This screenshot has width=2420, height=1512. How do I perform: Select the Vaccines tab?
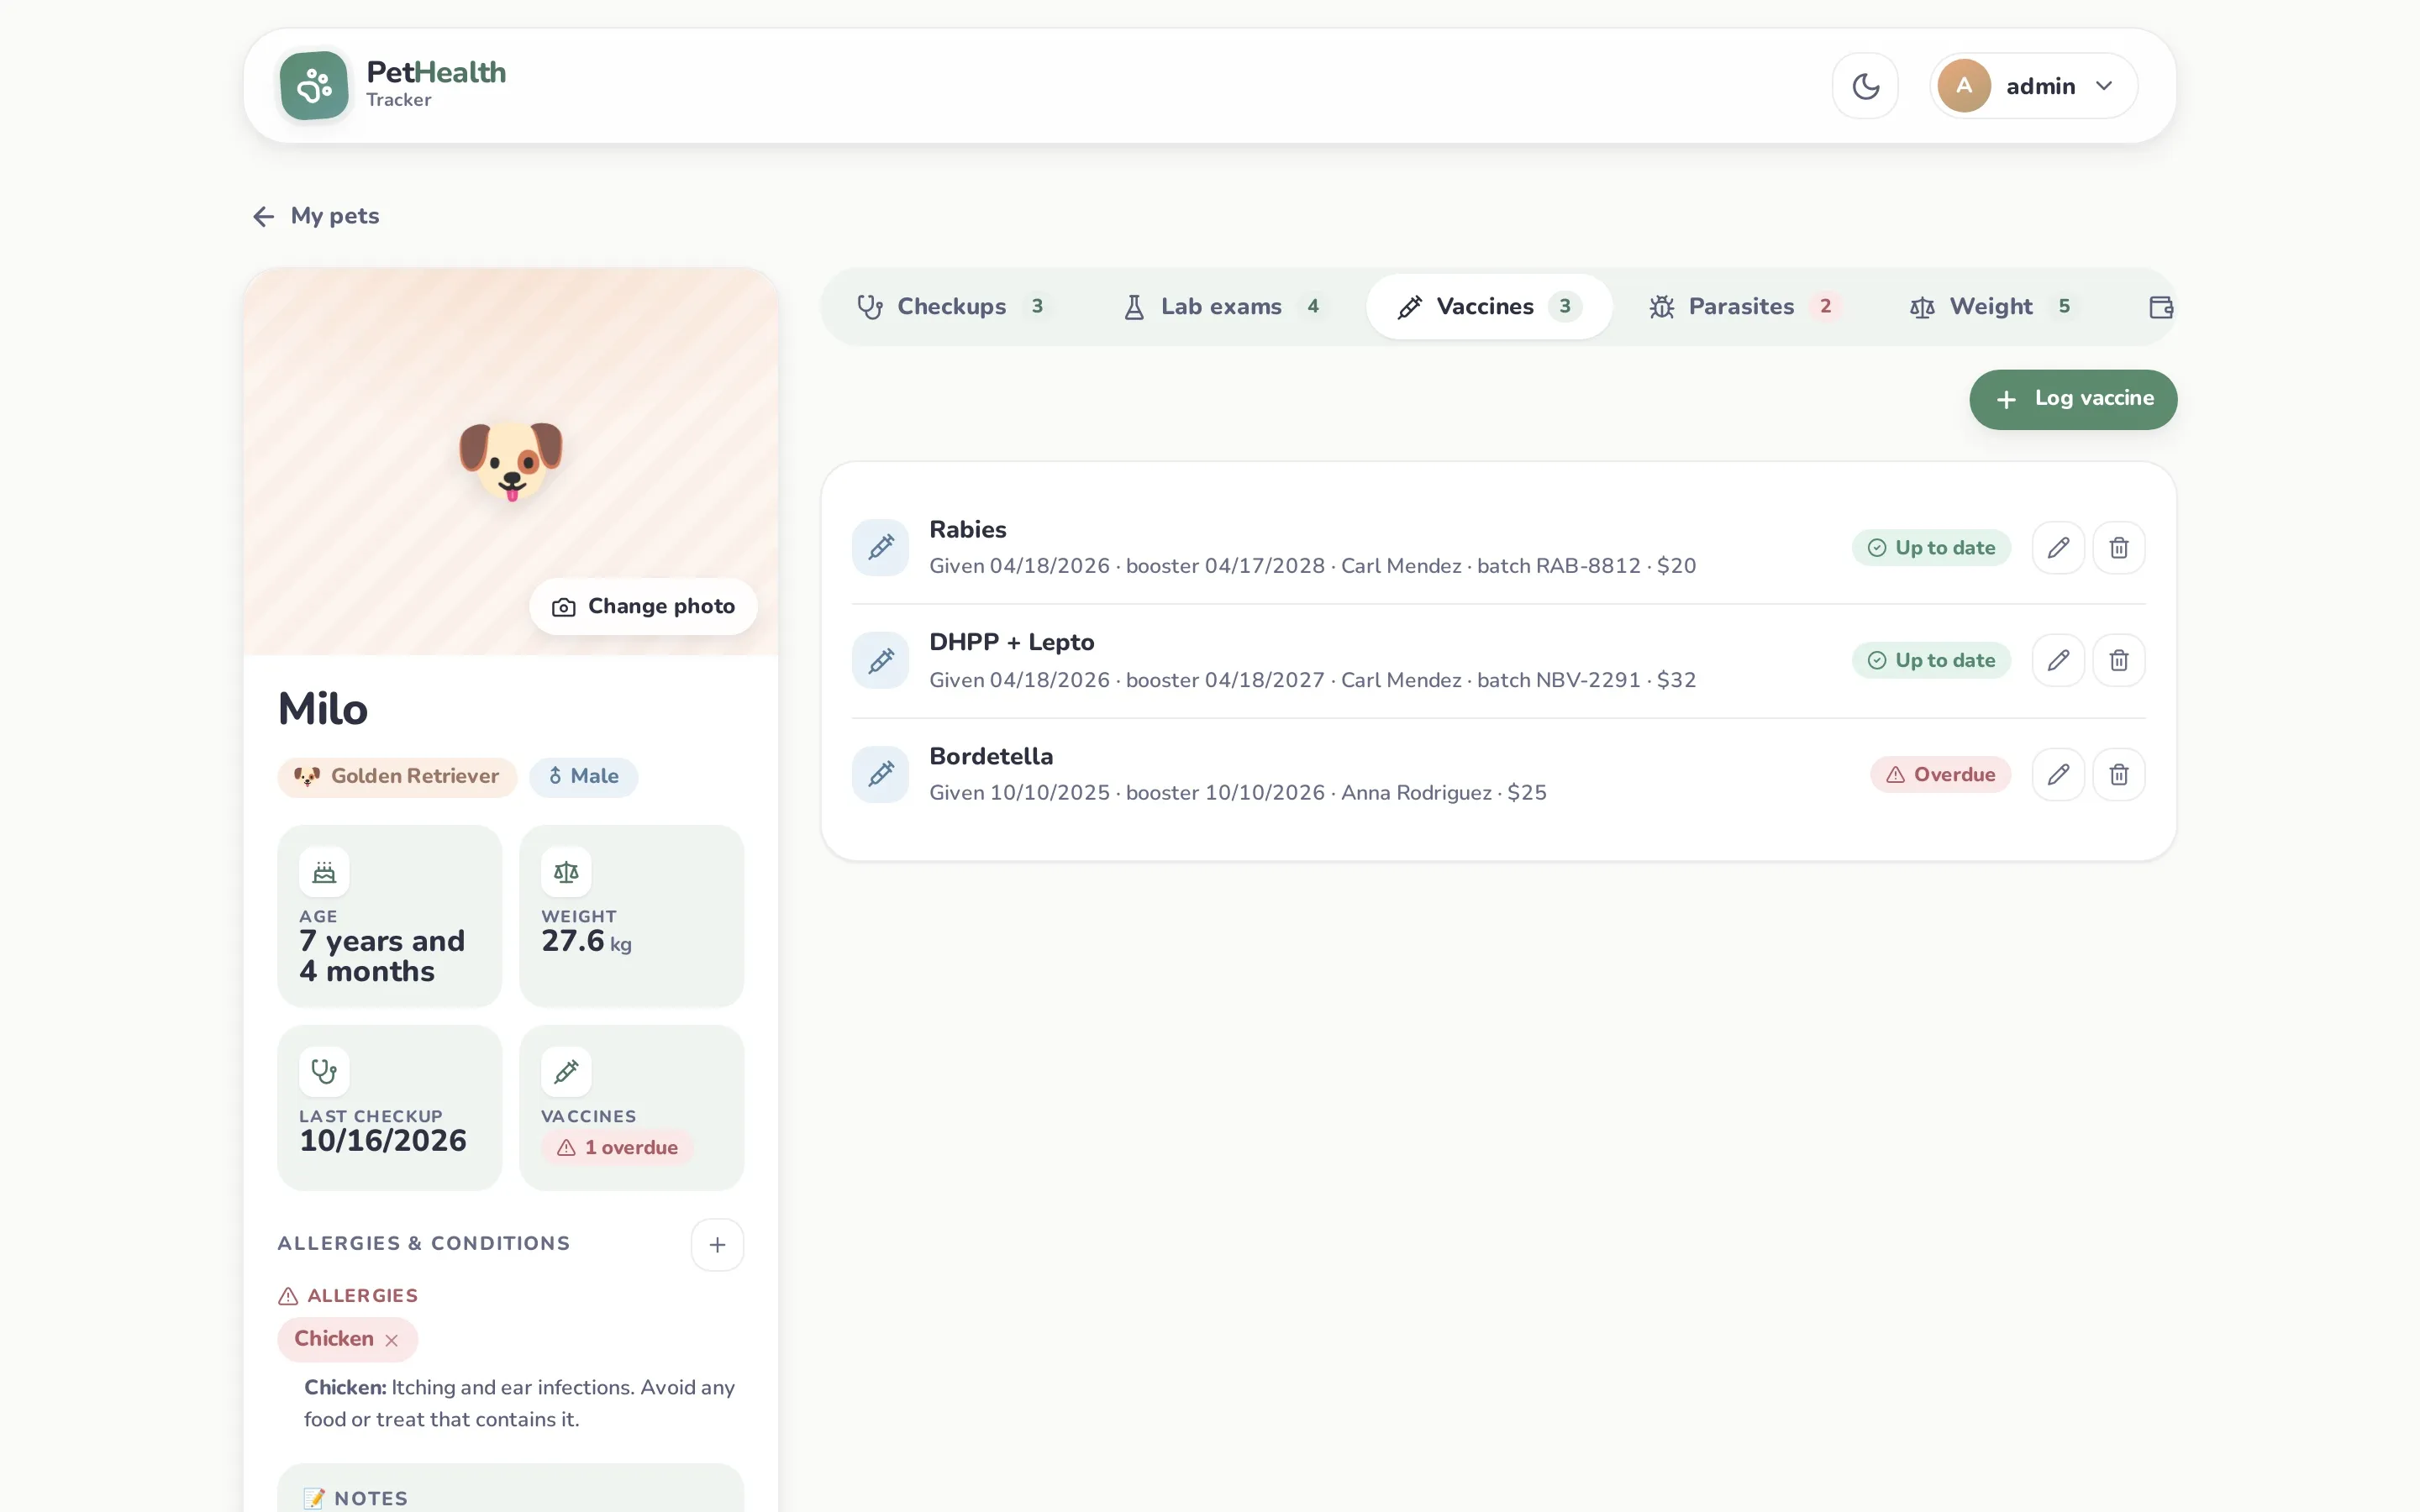coord(1489,307)
